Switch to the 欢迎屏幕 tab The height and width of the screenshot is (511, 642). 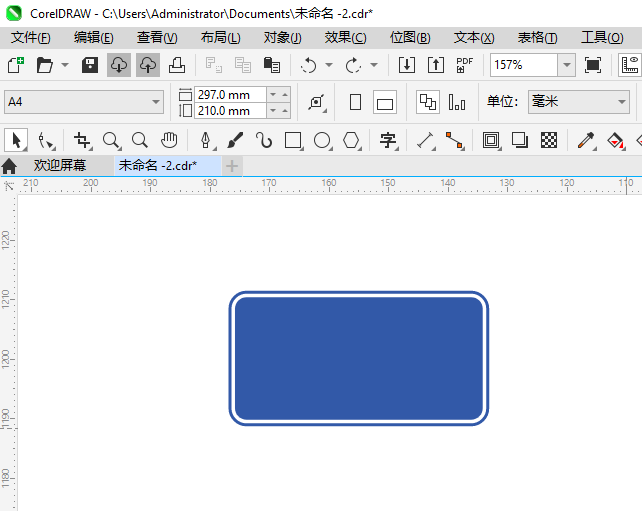pyautogui.click(x=60, y=166)
